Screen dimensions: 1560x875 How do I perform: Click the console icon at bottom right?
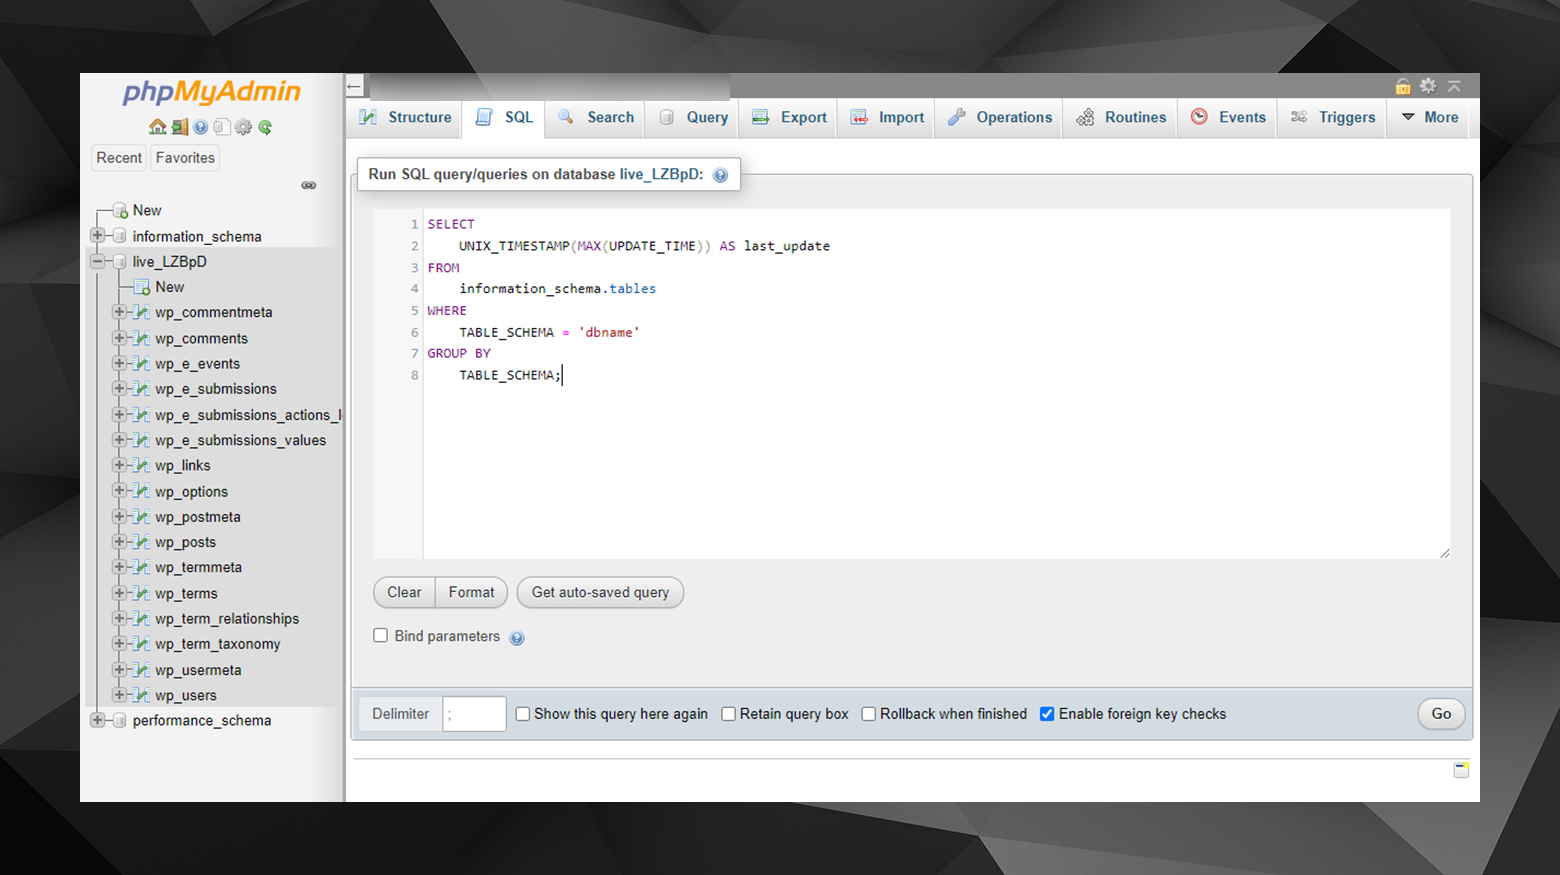1461,770
